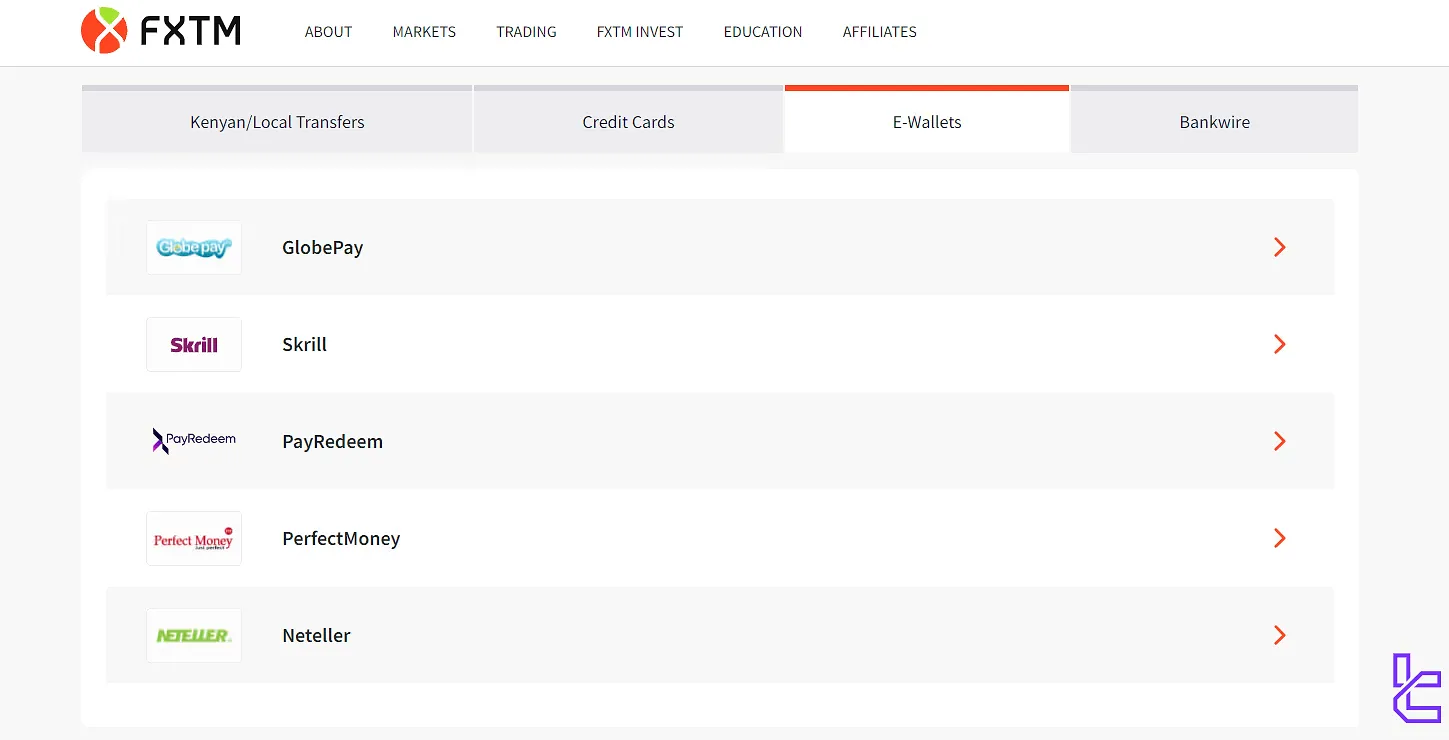Expand the Neteller row chevron
Image resolution: width=1449 pixels, height=740 pixels.
[1279, 635]
